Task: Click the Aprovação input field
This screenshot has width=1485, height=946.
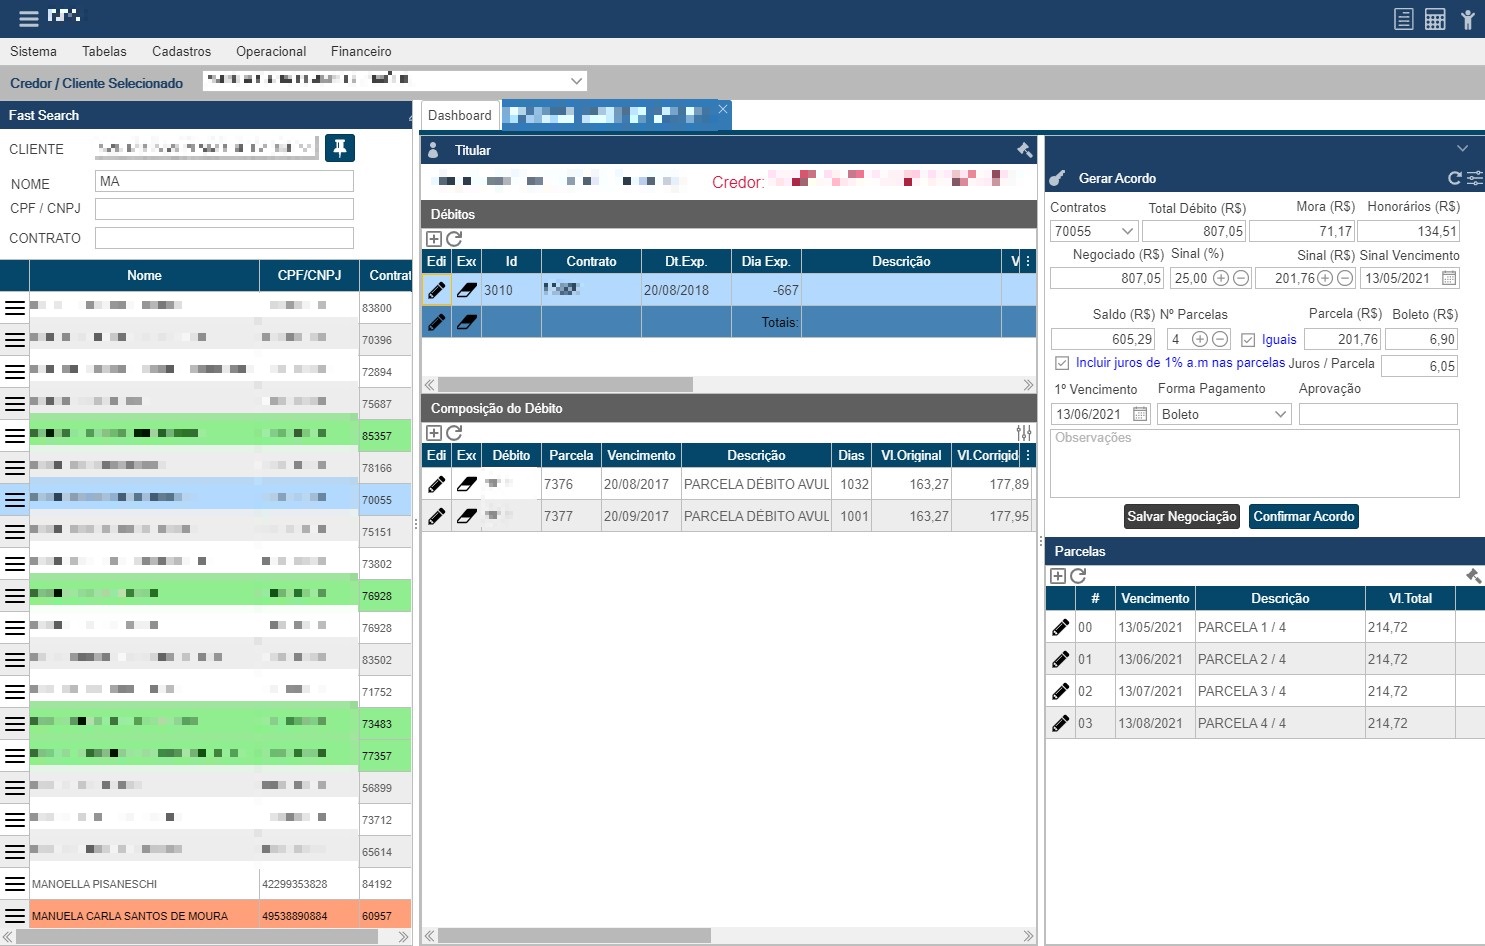Action: pyautogui.click(x=1378, y=414)
